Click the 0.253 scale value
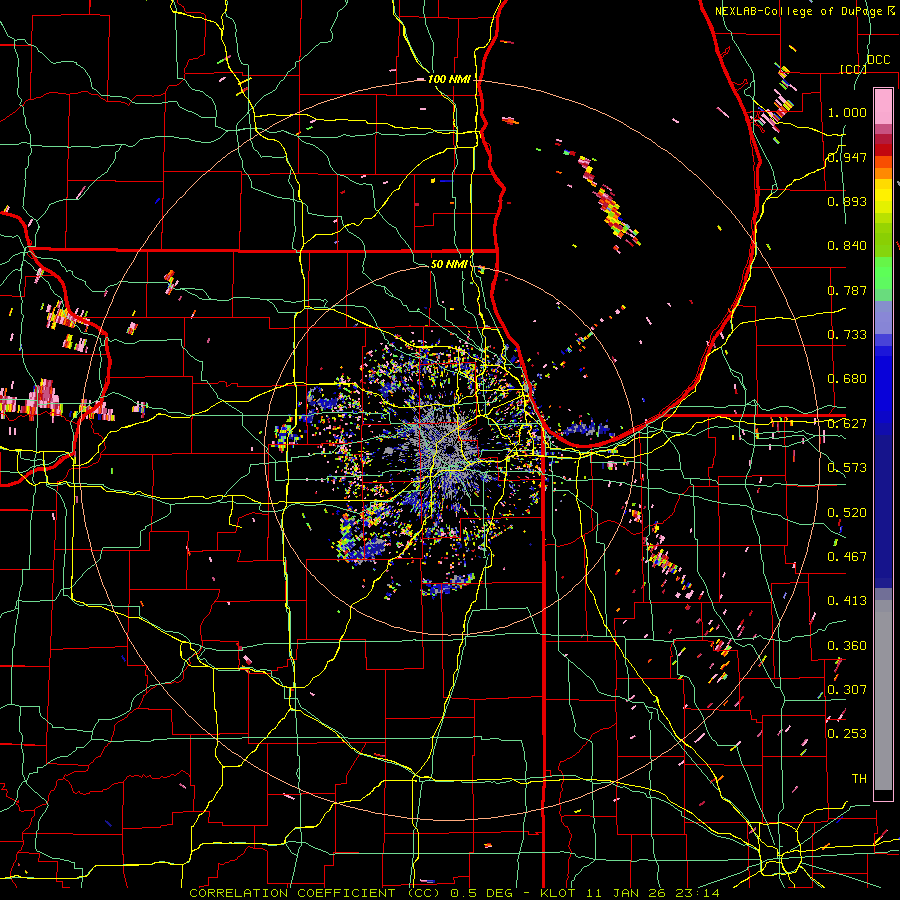 point(847,734)
